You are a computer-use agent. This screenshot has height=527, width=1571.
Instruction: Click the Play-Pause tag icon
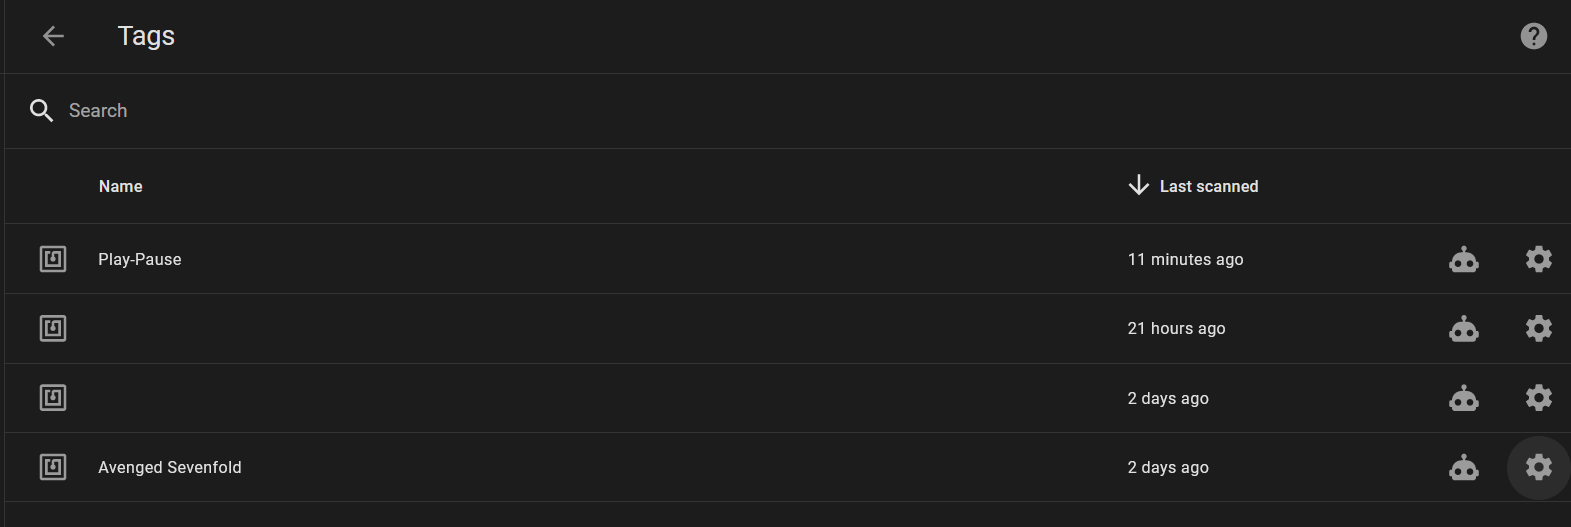(53, 259)
